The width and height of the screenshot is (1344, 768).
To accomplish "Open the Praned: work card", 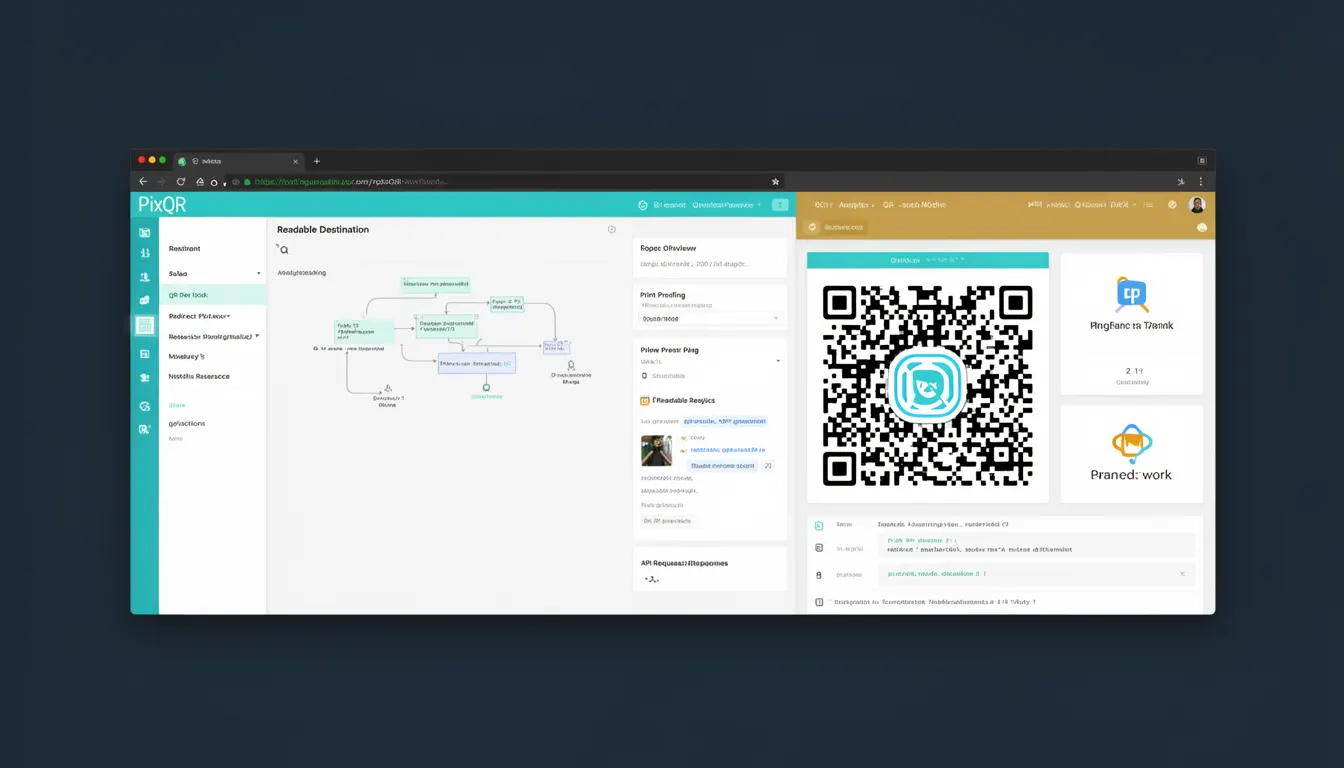I will (x=1131, y=454).
